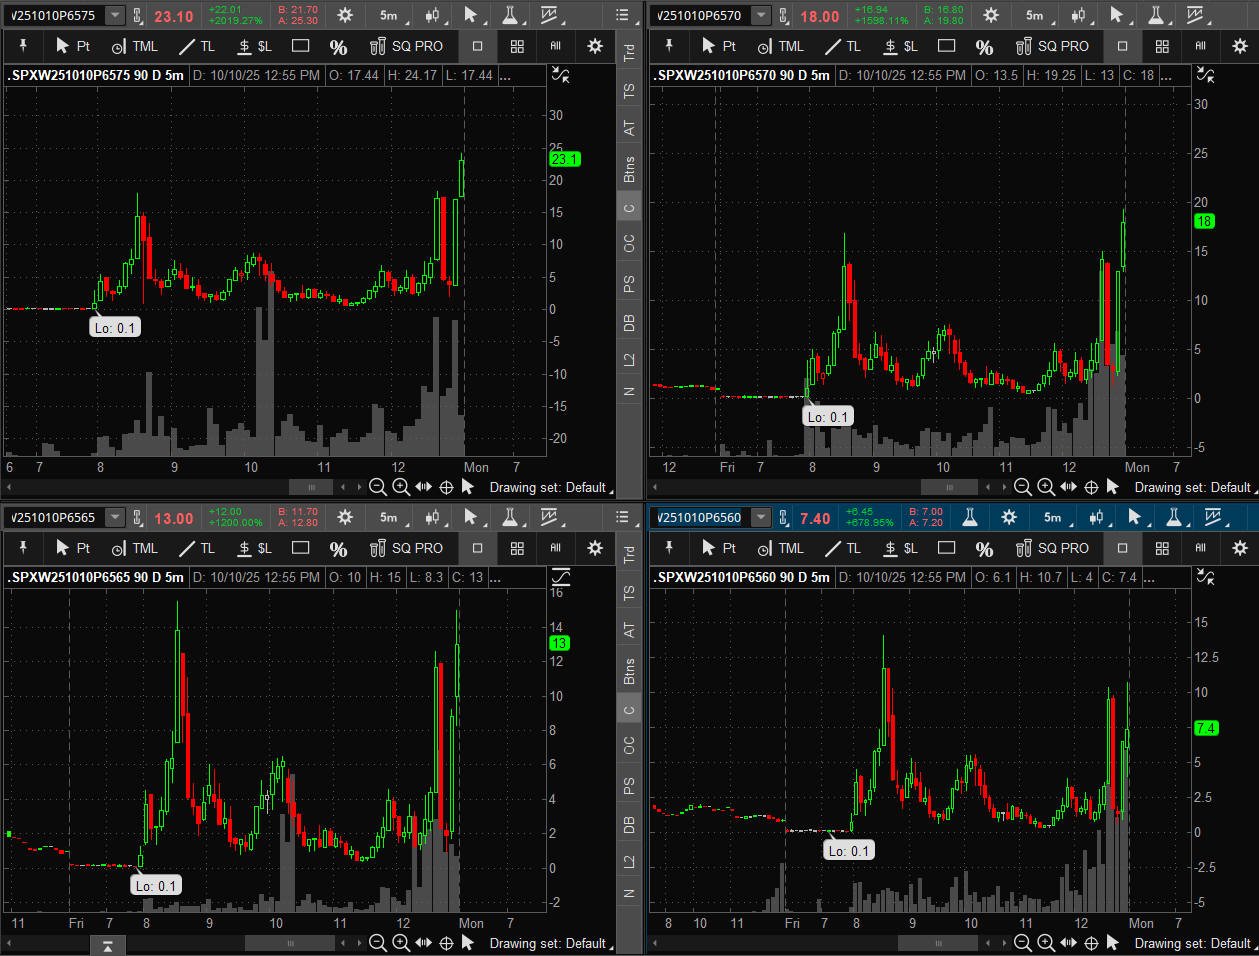Click the crosshair pan icon below P6570 chart
Viewport: 1259px width, 956px height.
click(1091, 487)
